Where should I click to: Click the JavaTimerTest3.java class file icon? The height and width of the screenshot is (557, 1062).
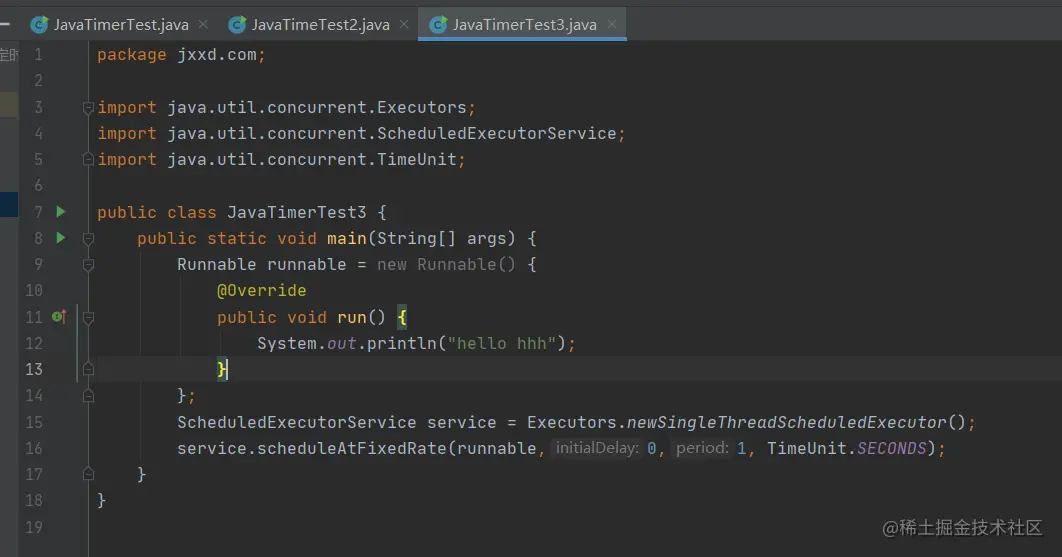coord(438,25)
